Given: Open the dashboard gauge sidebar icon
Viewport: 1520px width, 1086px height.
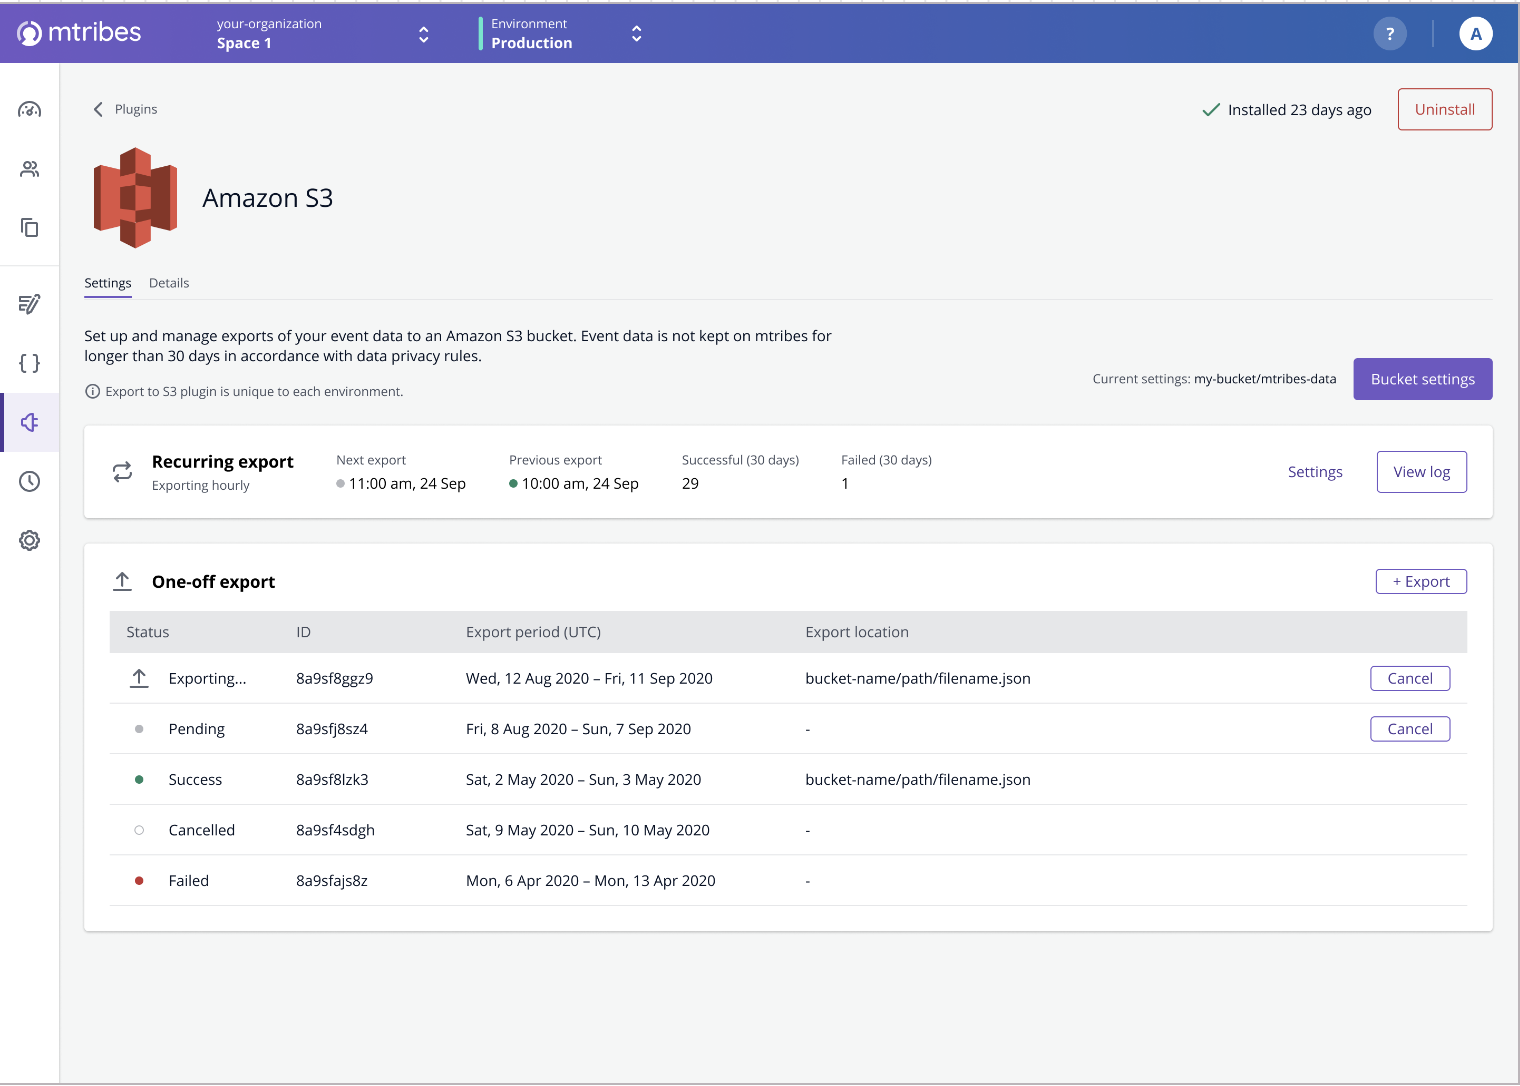Looking at the screenshot, I should pos(30,110).
